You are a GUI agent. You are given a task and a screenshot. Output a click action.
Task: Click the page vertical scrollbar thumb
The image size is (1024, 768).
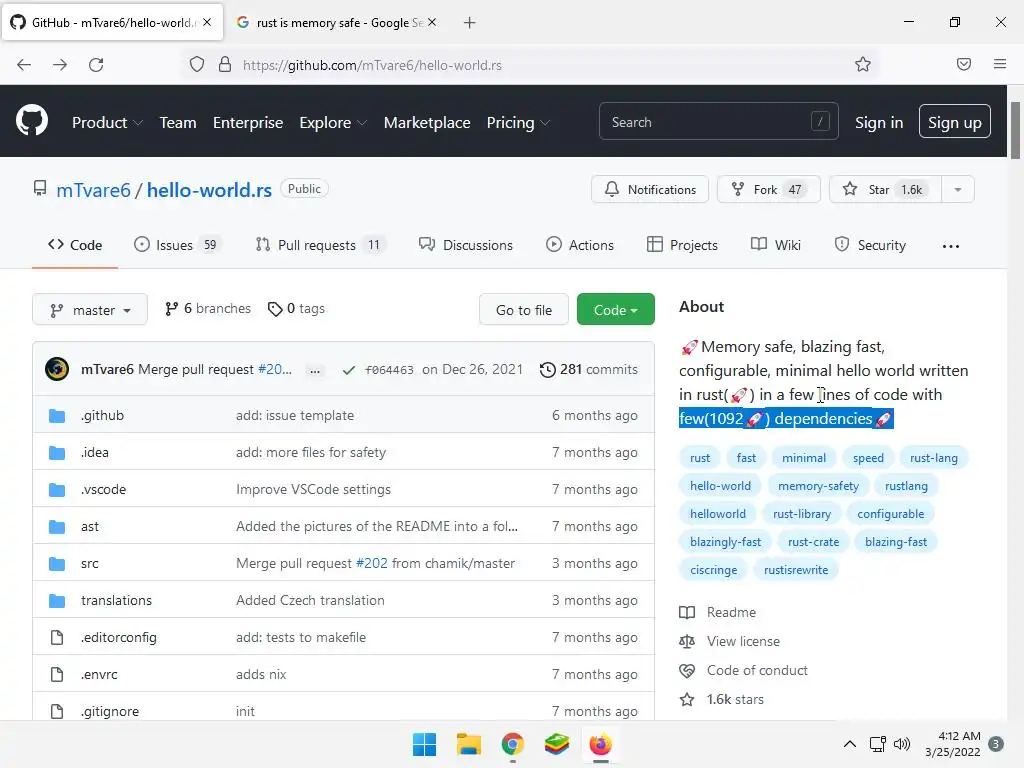[x=1015, y=130]
